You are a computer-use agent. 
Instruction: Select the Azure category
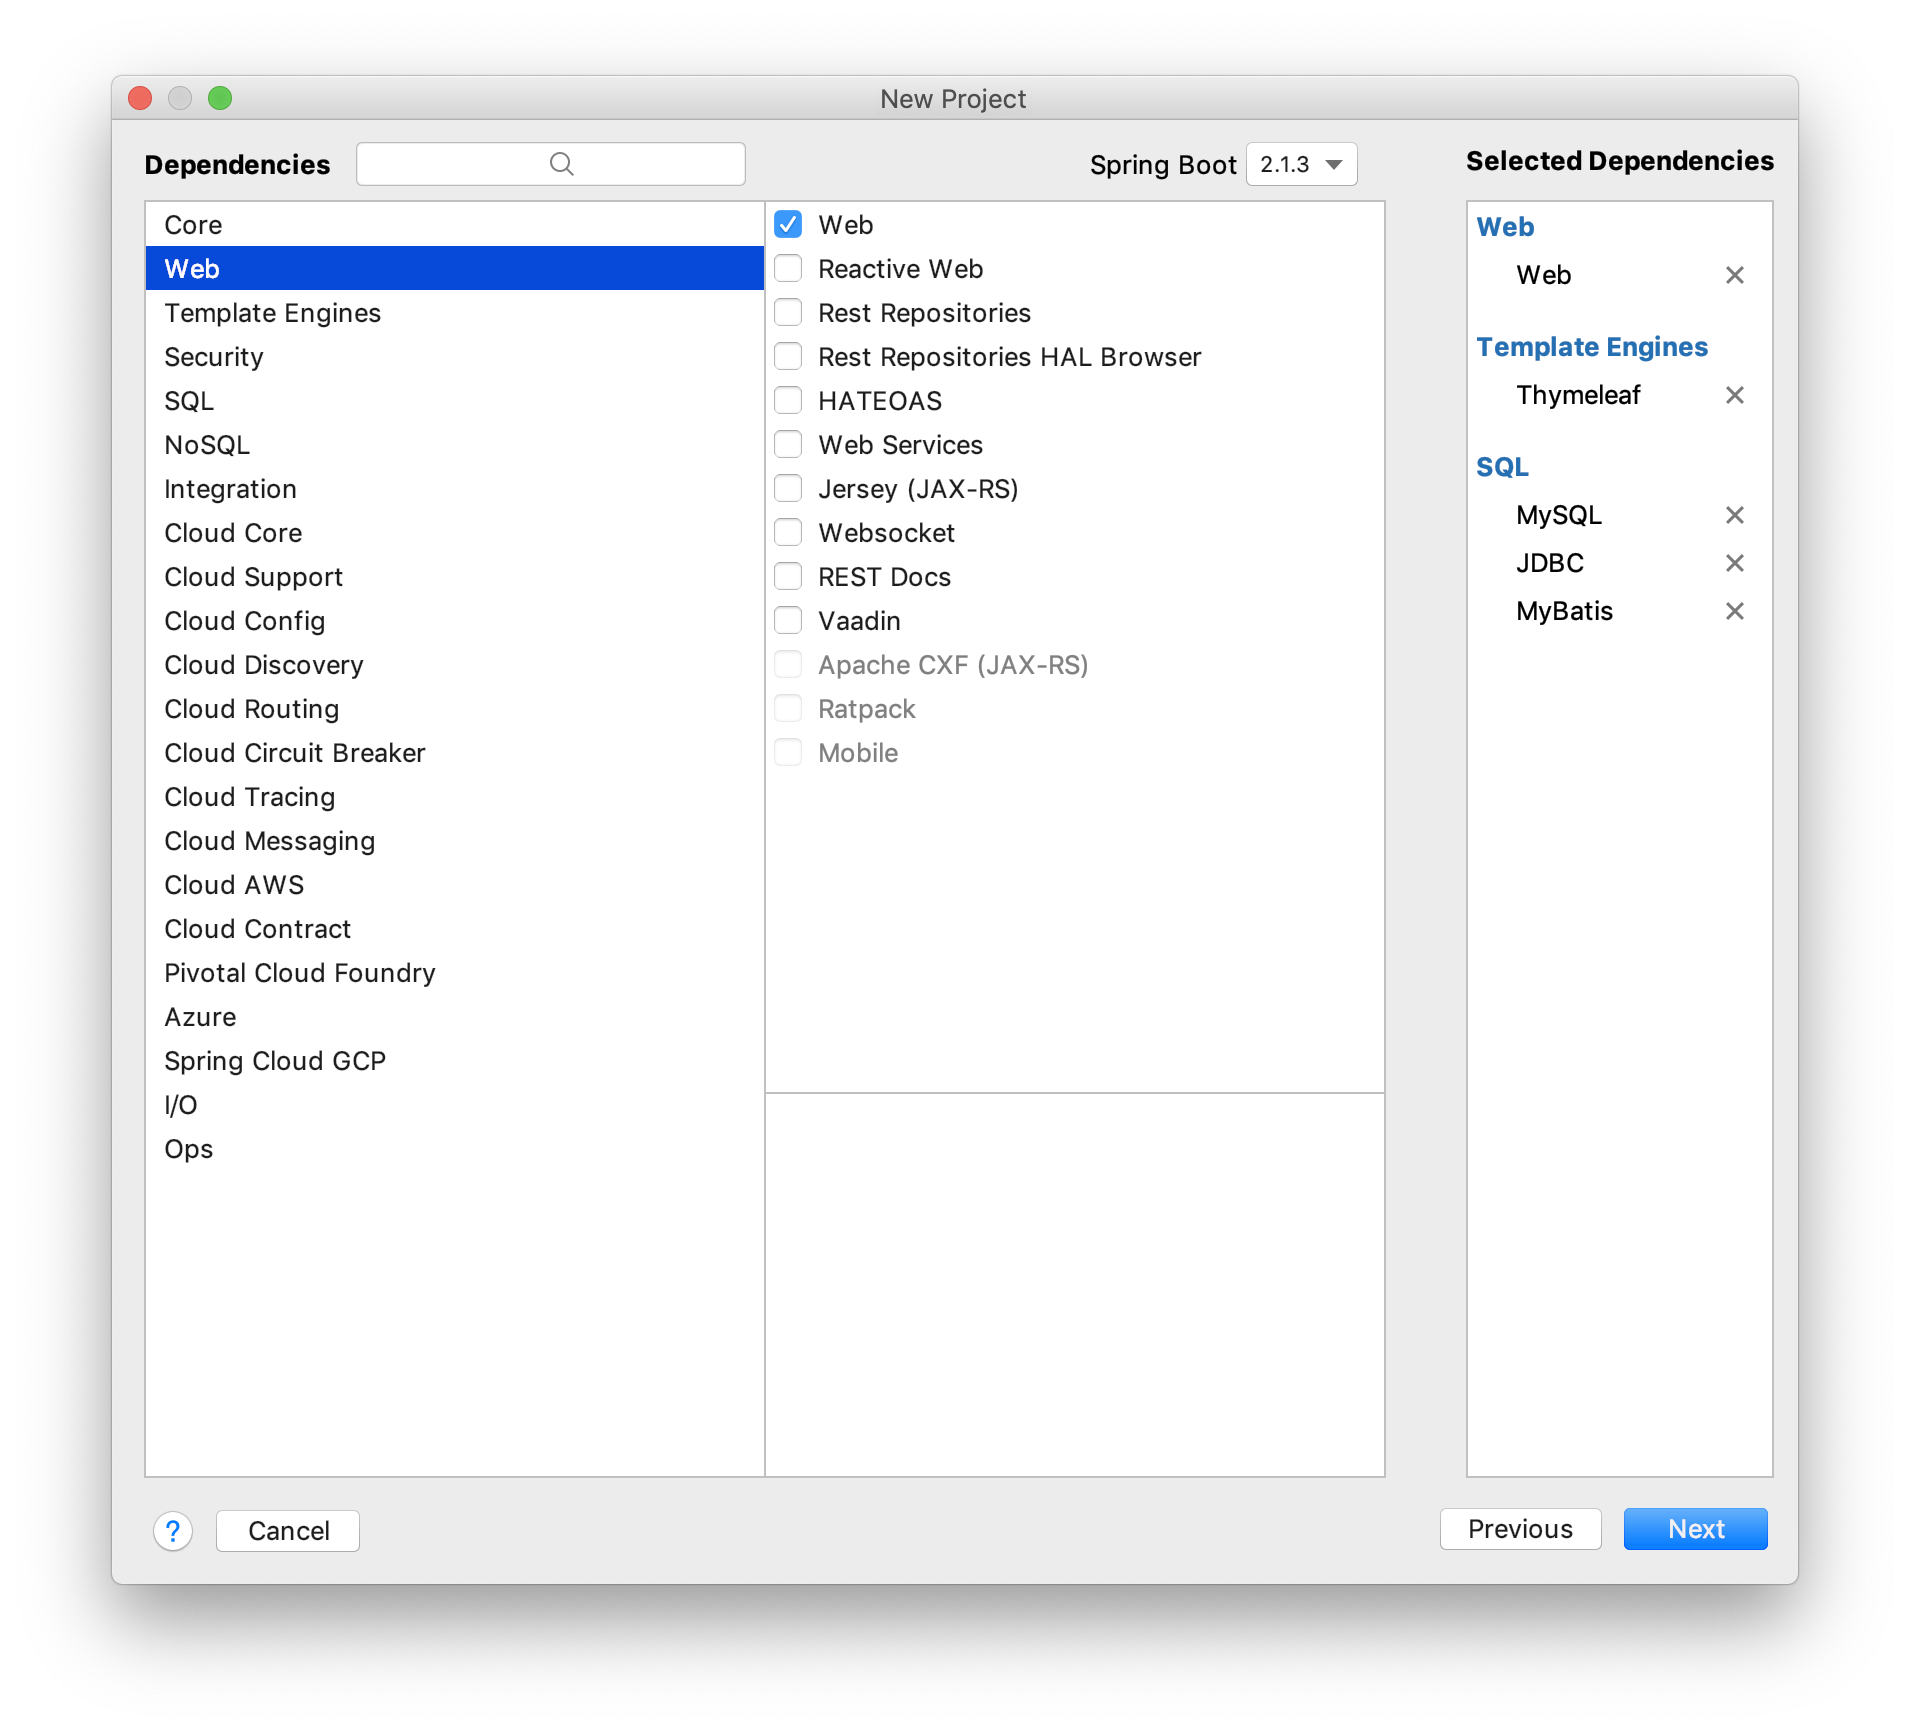455,1017
